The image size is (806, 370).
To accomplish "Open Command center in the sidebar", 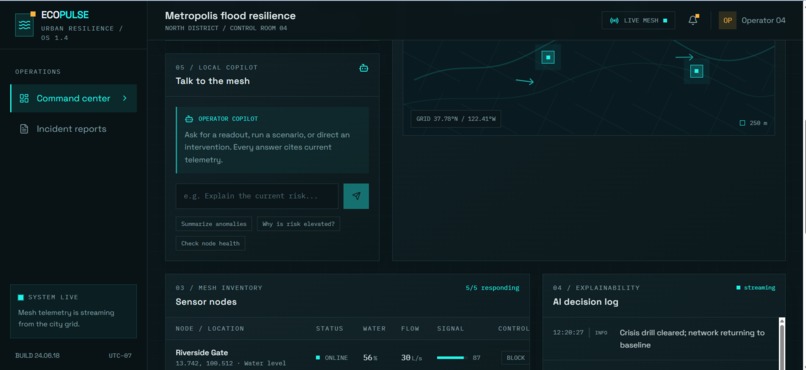I will coord(74,98).
